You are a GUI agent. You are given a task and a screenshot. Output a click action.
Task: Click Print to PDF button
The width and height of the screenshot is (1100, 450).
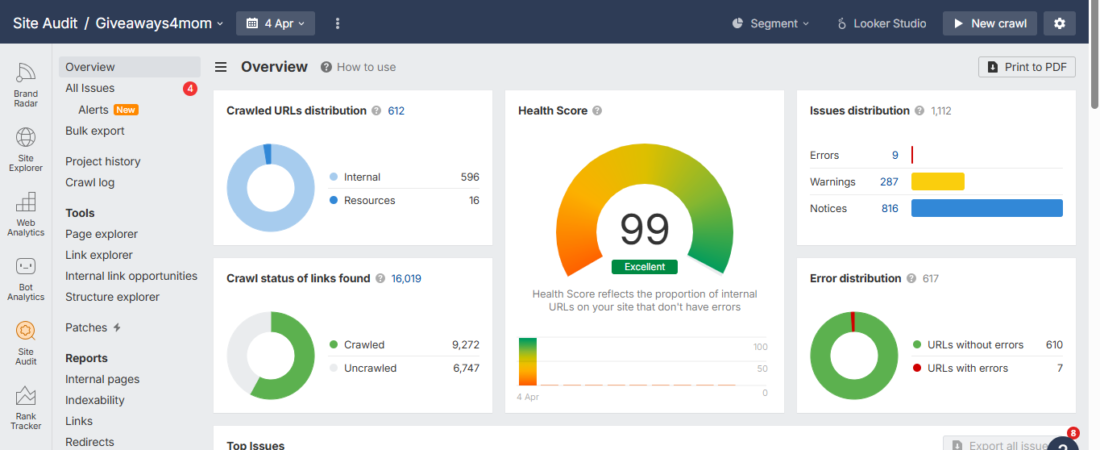(1027, 67)
